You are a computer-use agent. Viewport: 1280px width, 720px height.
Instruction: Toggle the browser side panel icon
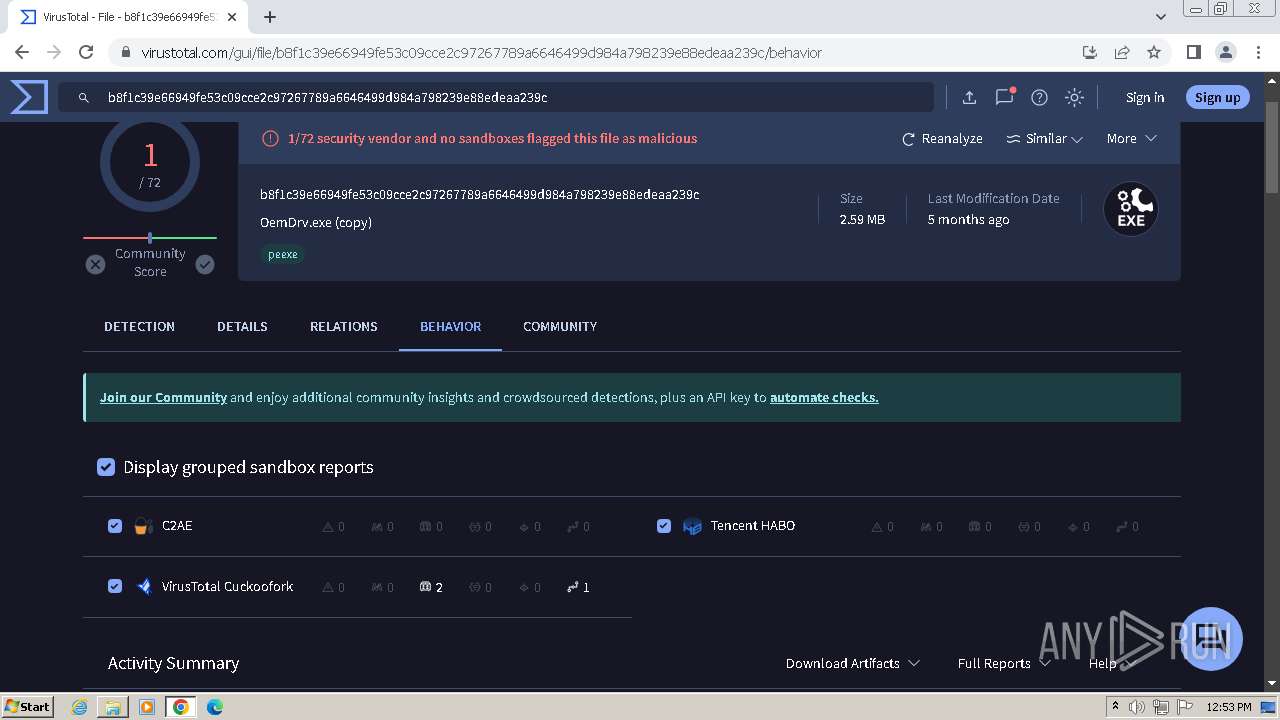tap(1193, 52)
